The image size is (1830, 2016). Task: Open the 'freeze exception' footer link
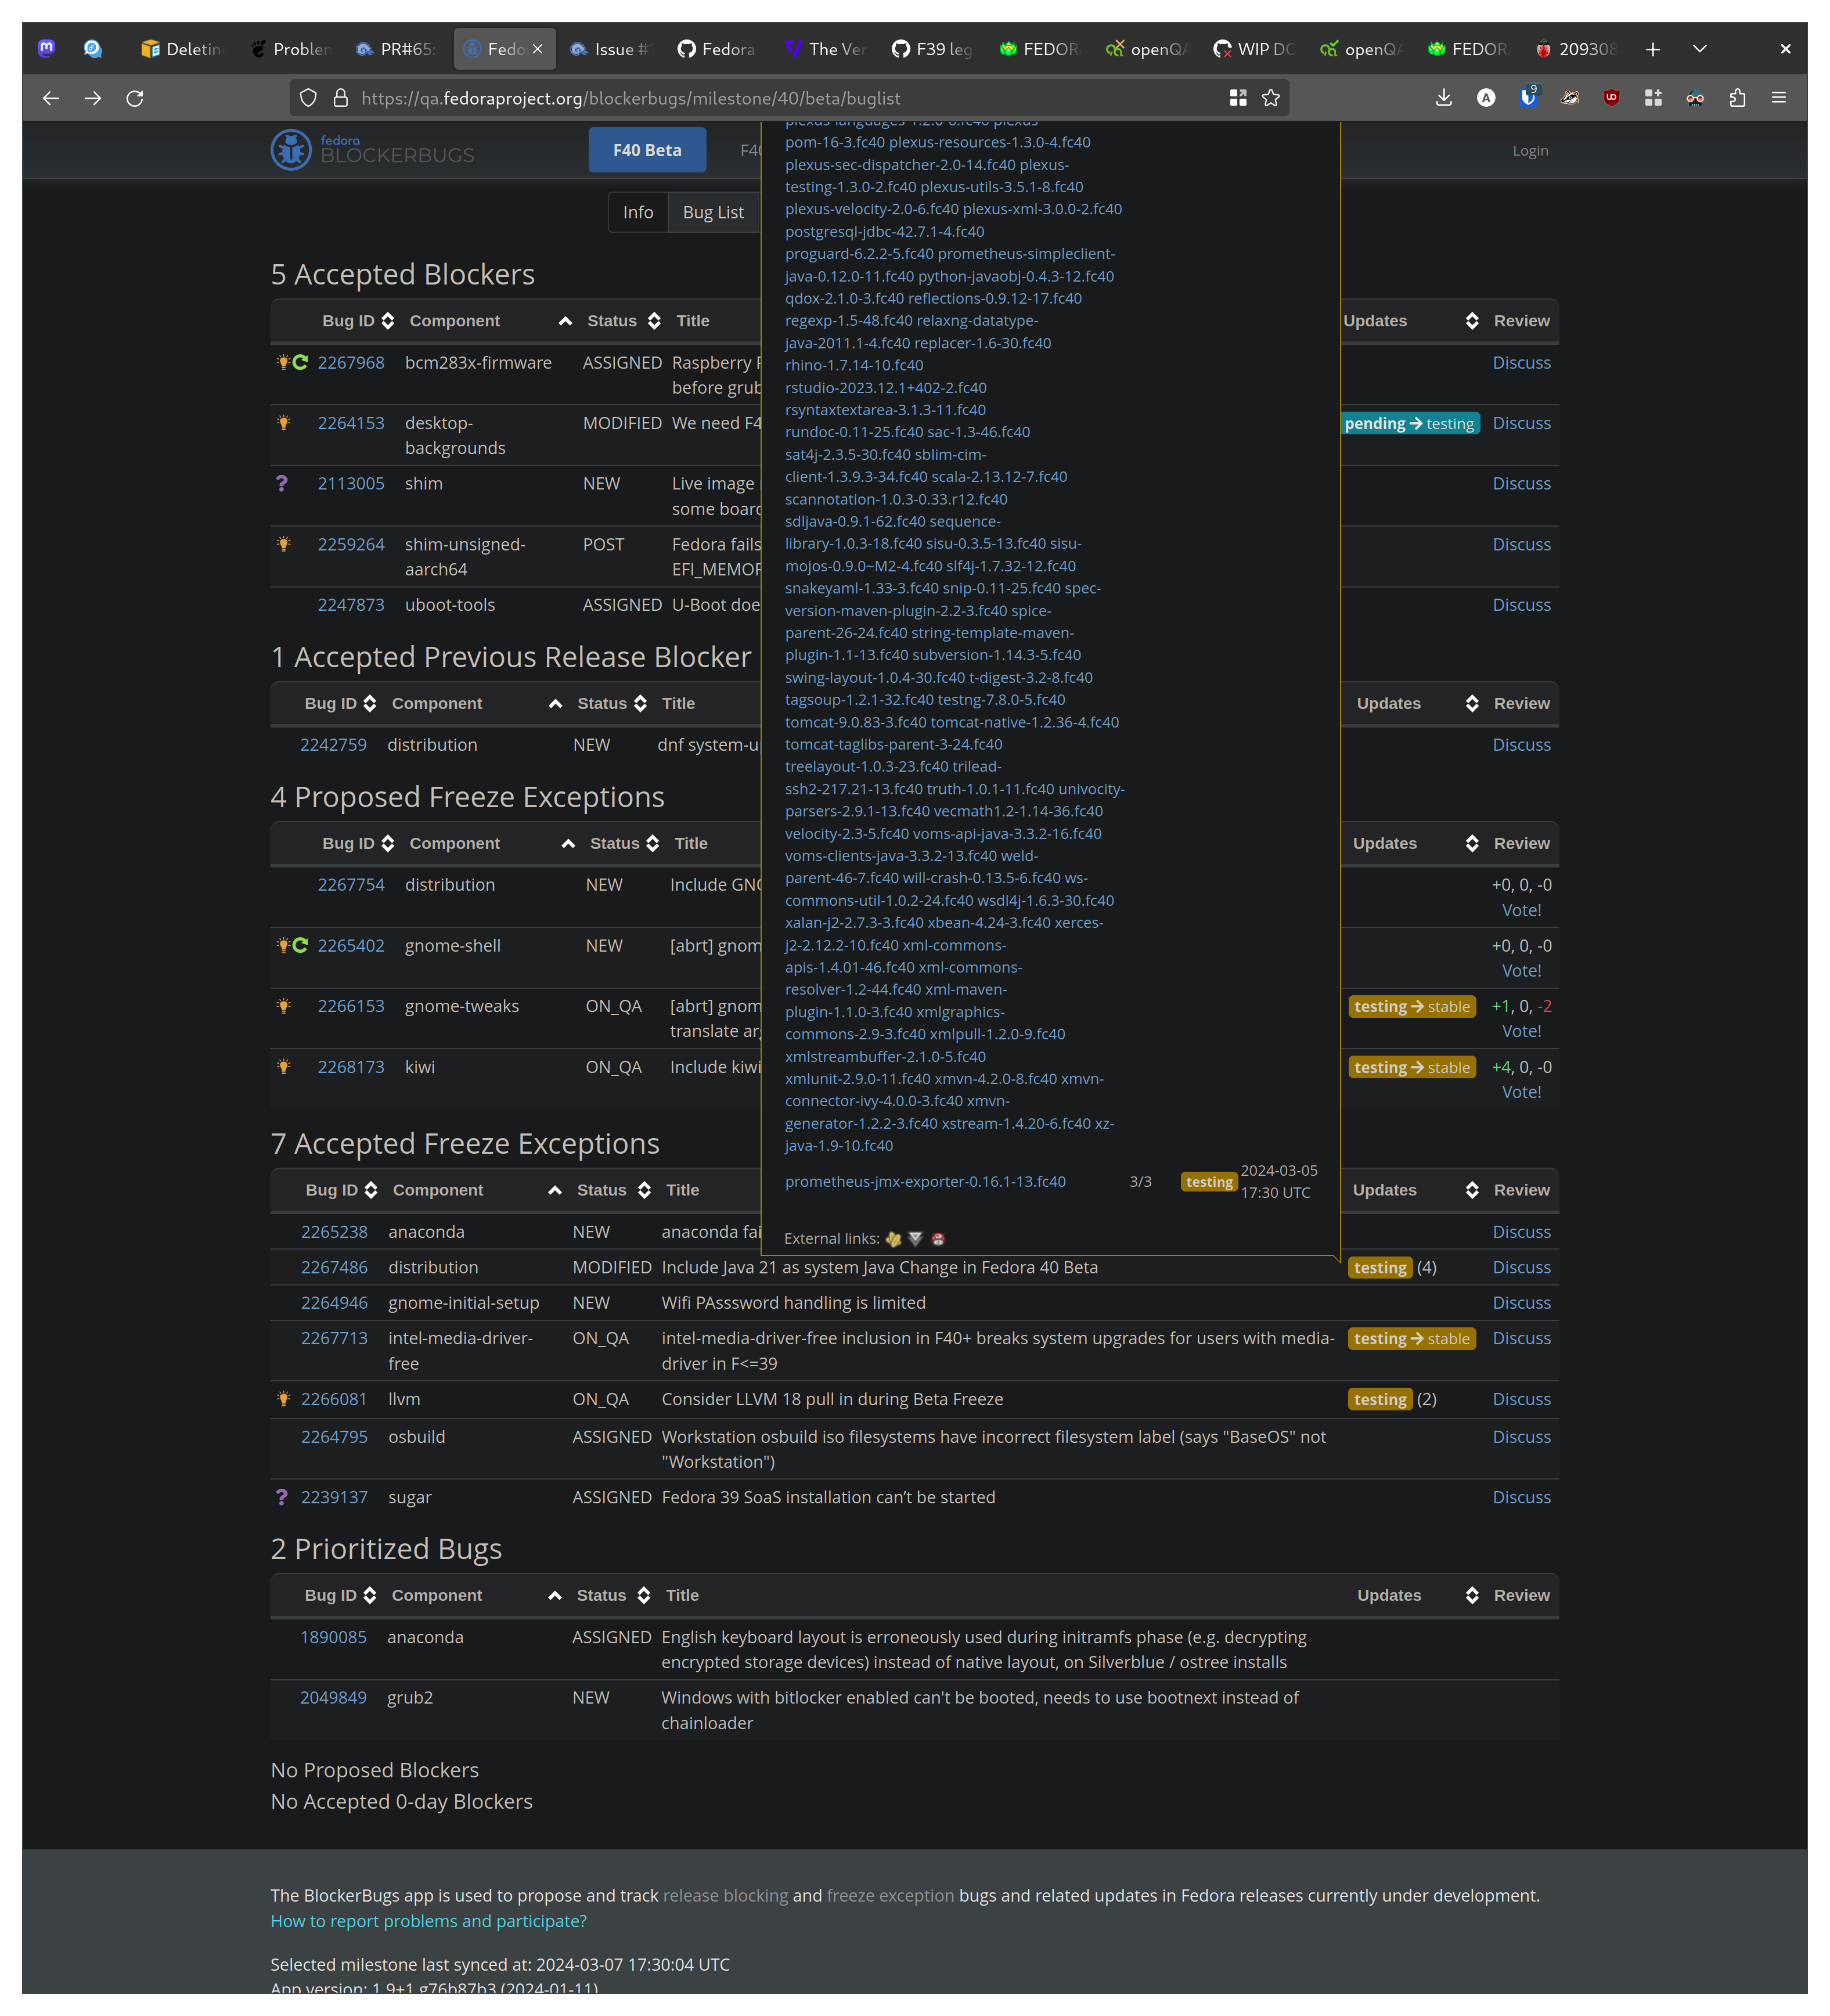(890, 1896)
